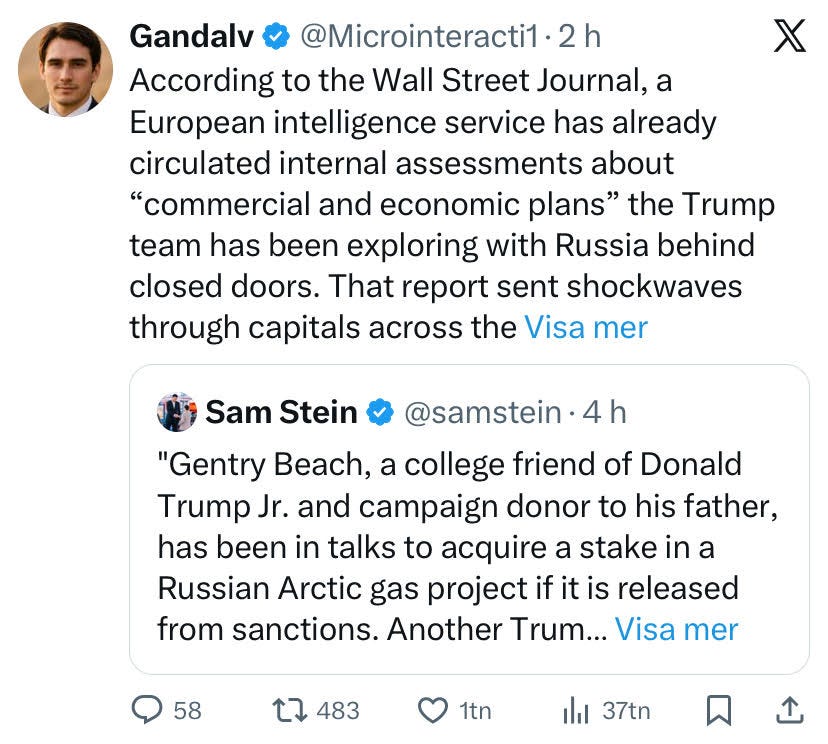Open Sam Stein display name
Image resolution: width=828 pixels, height=744 pixels.
coord(283,412)
